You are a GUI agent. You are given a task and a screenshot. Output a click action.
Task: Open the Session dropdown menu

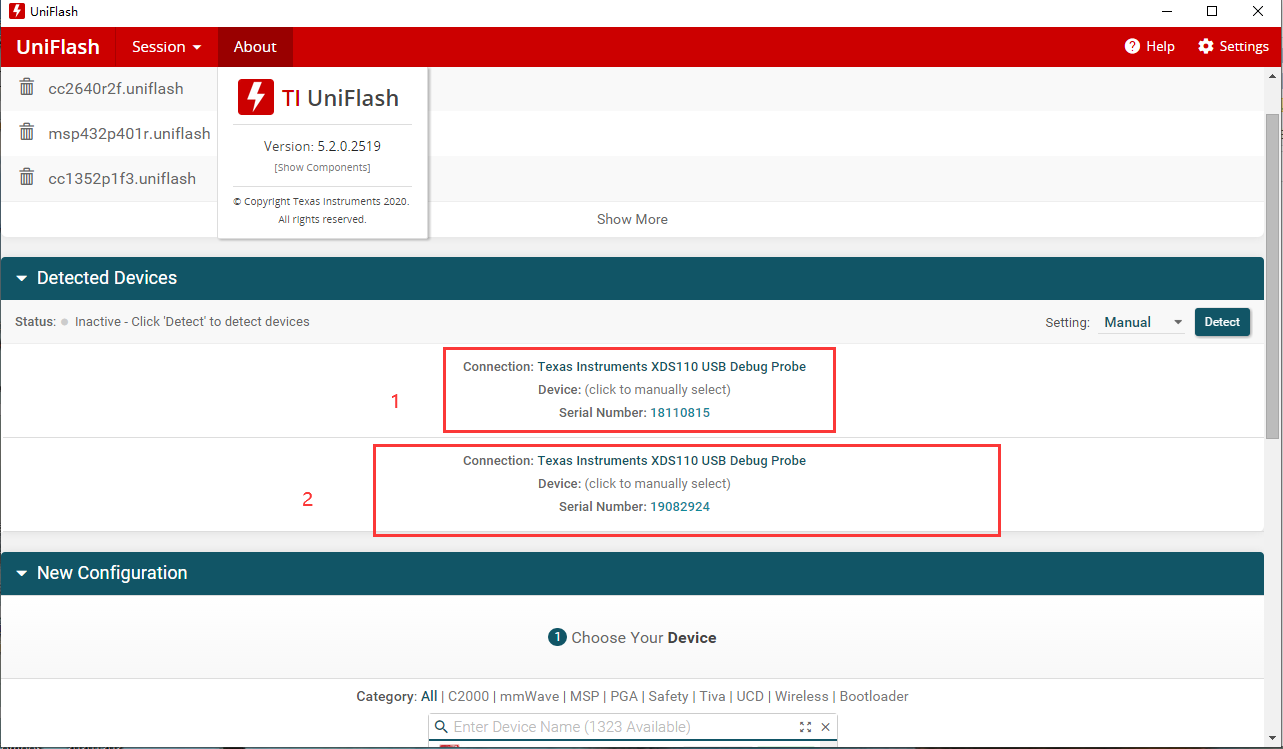tap(167, 47)
